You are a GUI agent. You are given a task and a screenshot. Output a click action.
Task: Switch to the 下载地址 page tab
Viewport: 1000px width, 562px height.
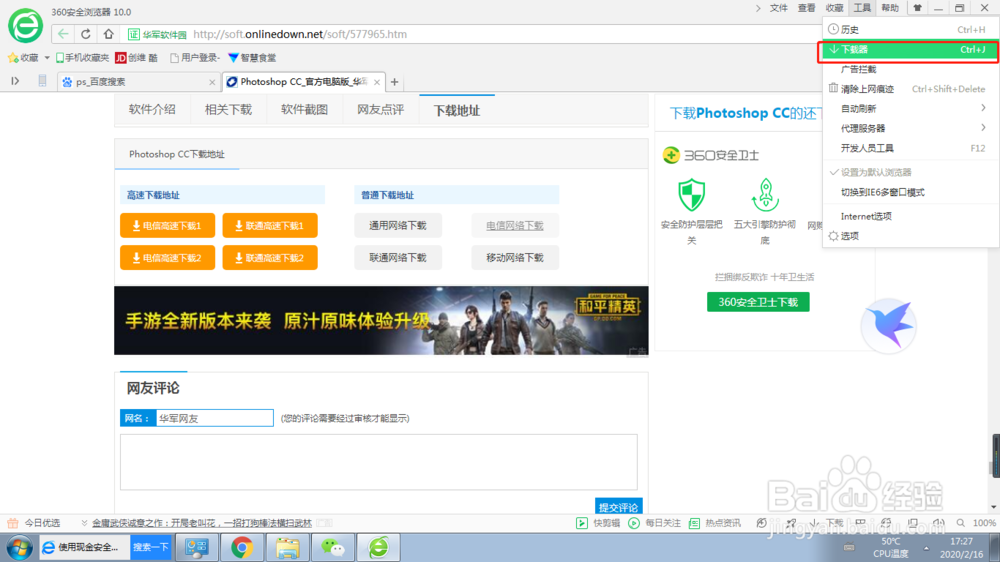[x=457, y=110]
